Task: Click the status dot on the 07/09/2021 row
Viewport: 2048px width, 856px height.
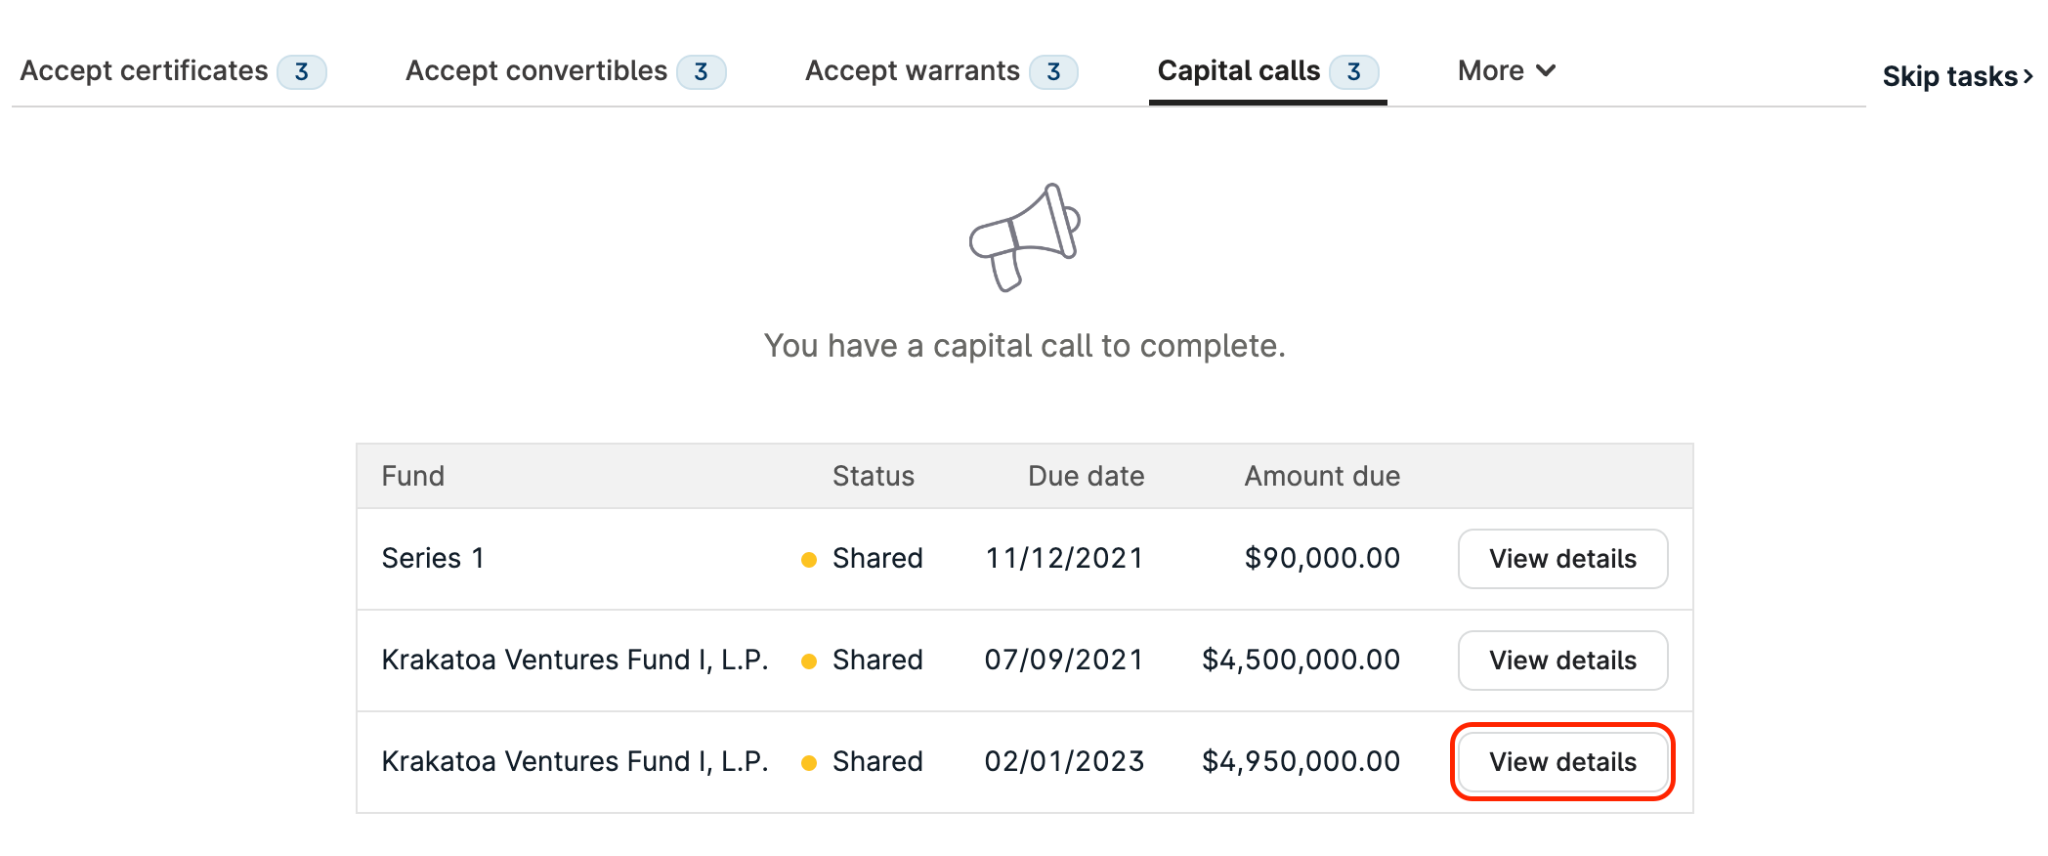Action: (x=808, y=661)
